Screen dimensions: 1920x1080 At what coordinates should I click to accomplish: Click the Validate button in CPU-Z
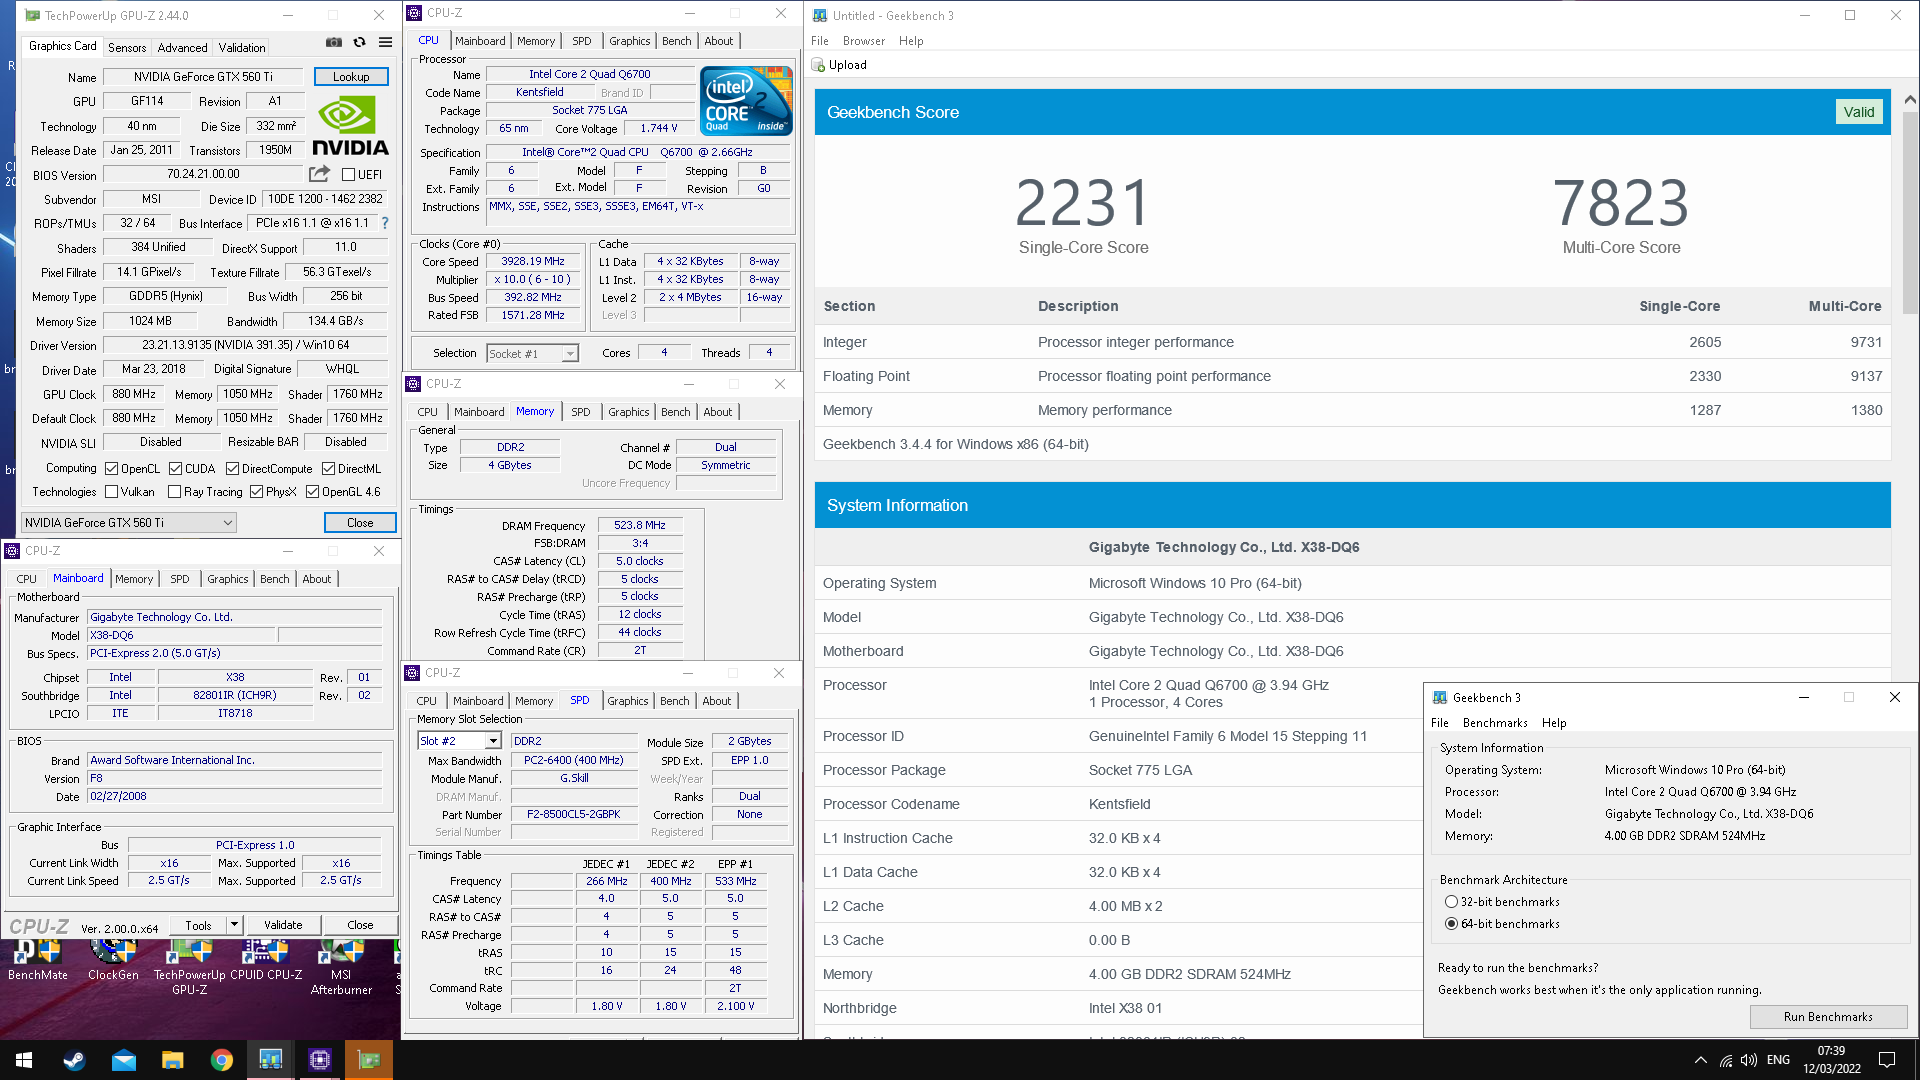coord(283,925)
